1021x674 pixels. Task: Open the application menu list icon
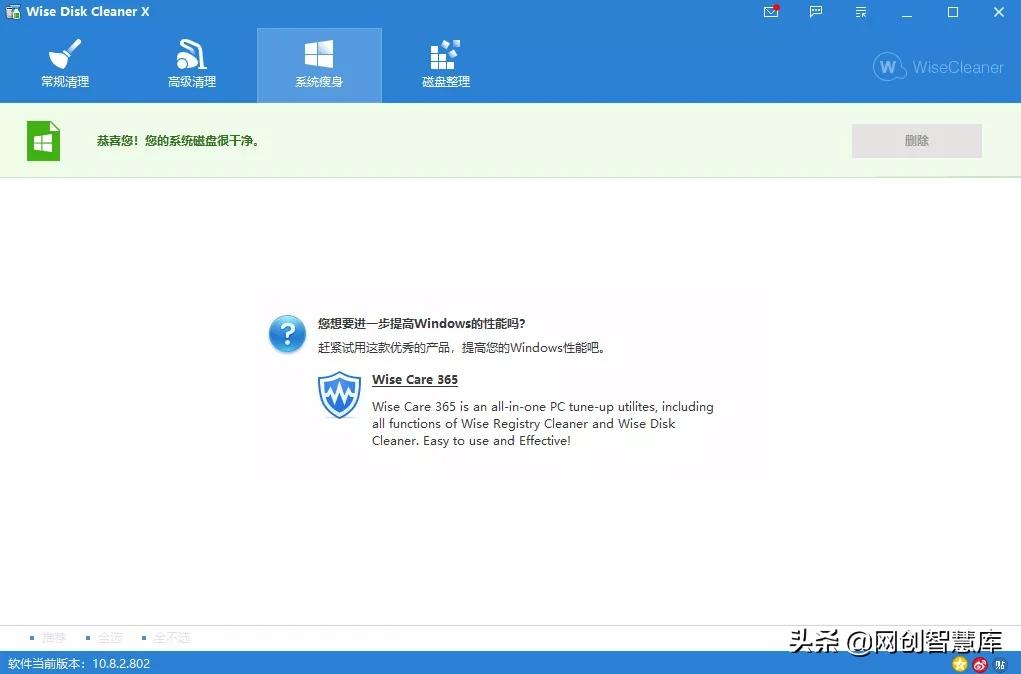click(860, 13)
